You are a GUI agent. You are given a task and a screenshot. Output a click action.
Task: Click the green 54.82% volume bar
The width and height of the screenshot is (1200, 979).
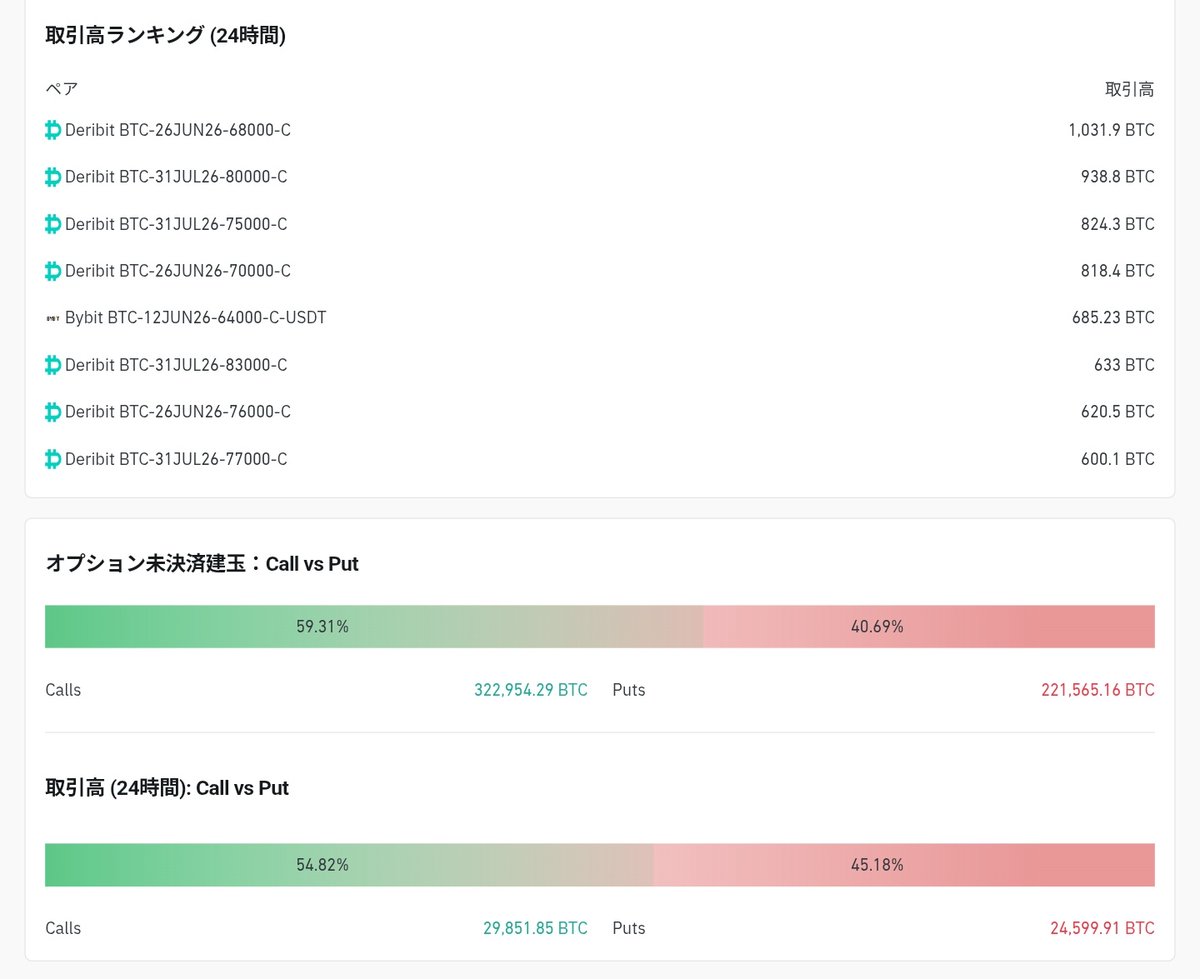pyautogui.click(x=349, y=865)
